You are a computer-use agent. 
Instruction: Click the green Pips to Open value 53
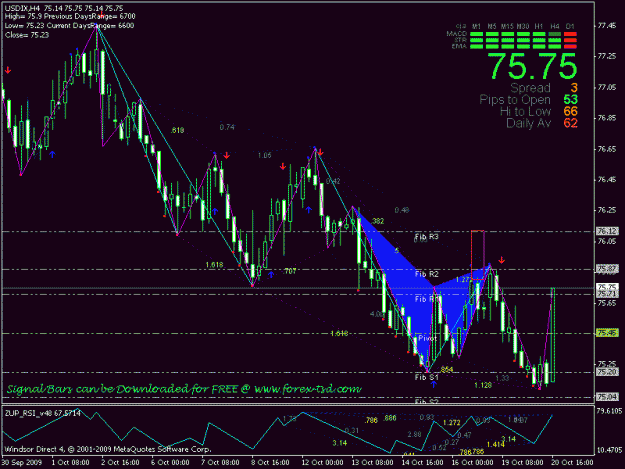coord(570,100)
